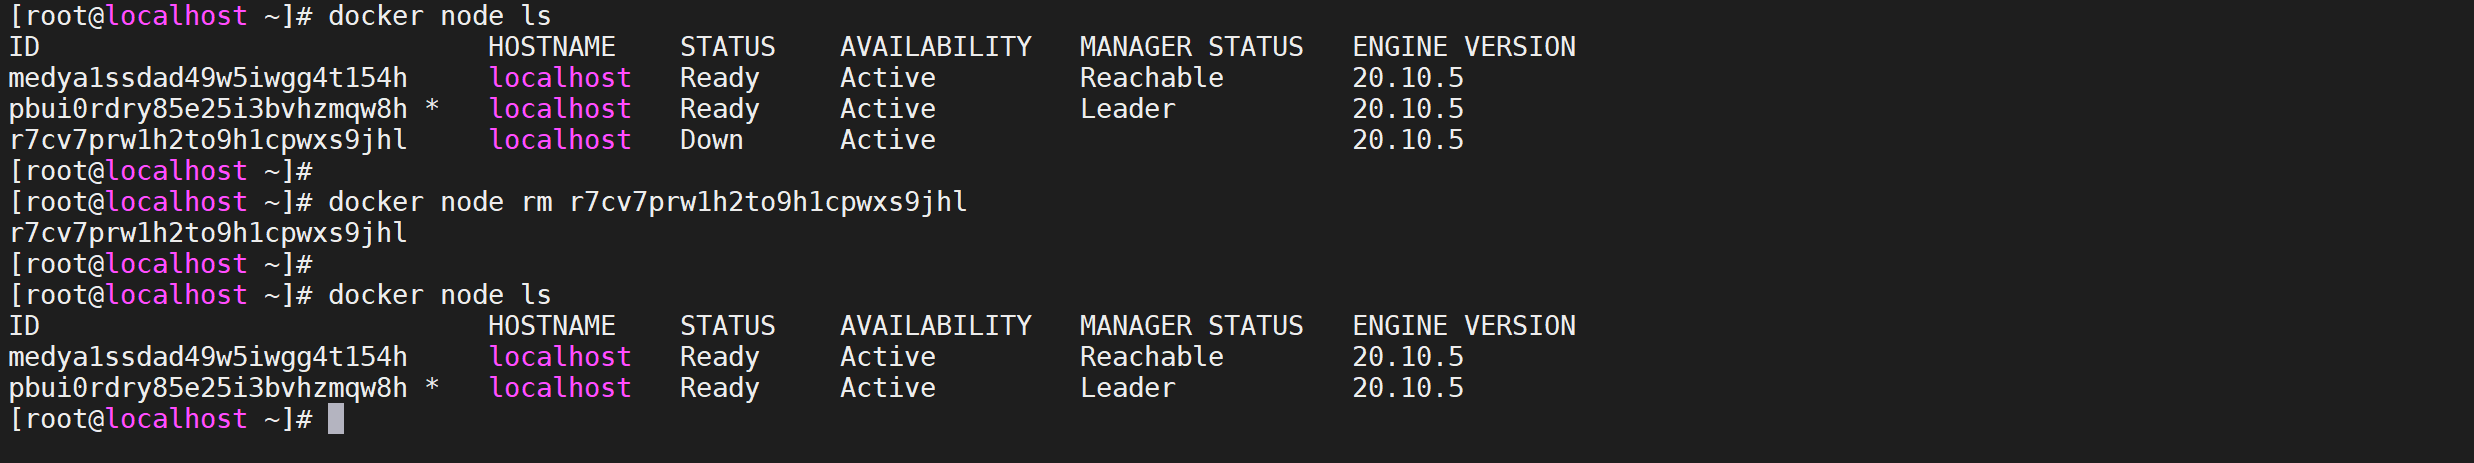2474x463 pixels.
Task: Click "Active" availability in the Down node's row
Action: tap(887, 140)
